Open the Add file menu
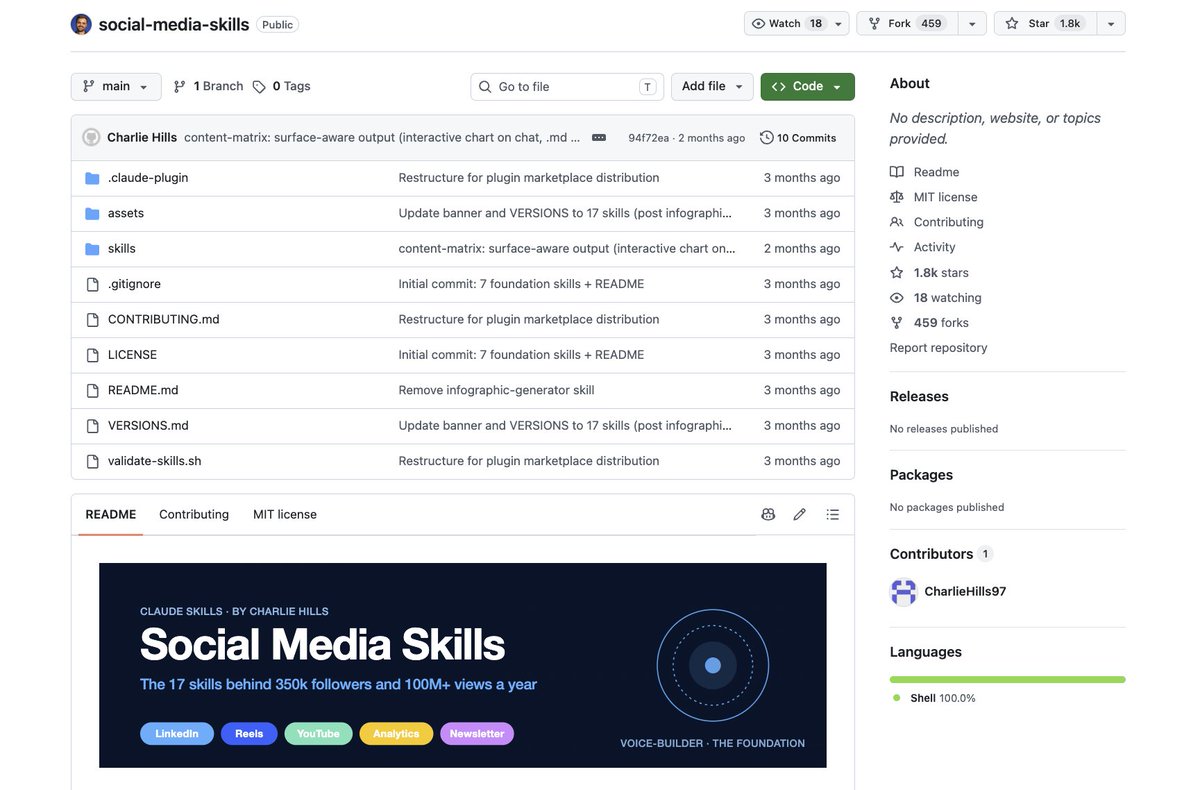Viewport: 1200px width, 790px height. coord(712,87)
